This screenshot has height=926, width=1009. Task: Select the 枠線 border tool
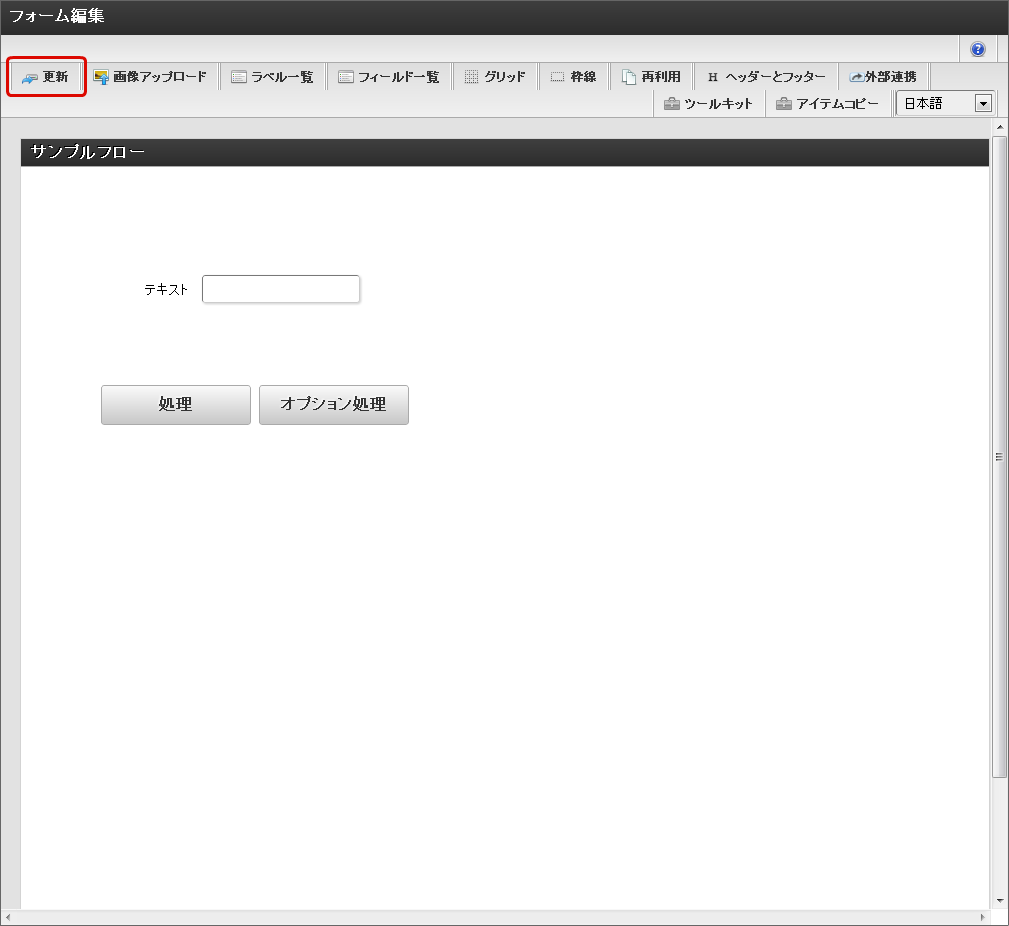click(x=573, y=77)
